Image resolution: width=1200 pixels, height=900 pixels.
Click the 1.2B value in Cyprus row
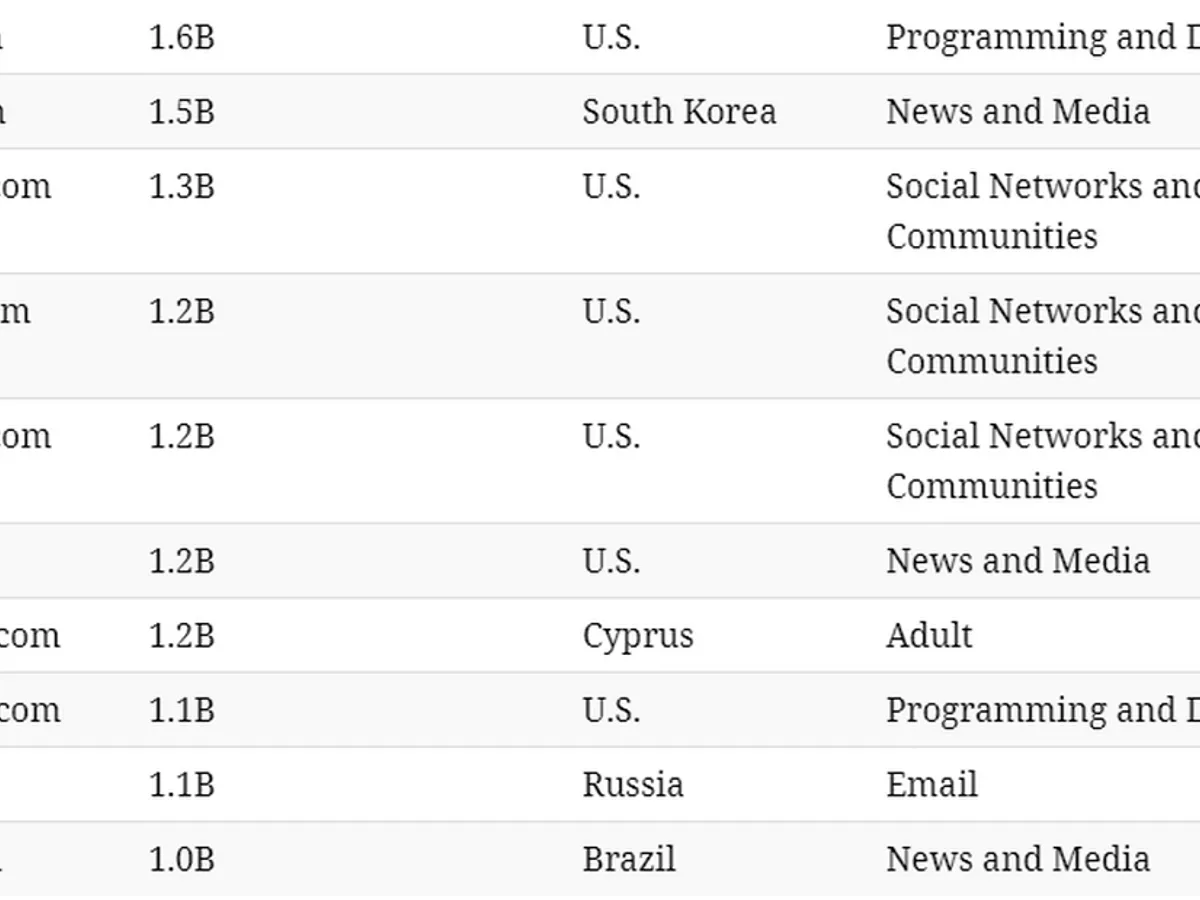[x=181, y=636]
